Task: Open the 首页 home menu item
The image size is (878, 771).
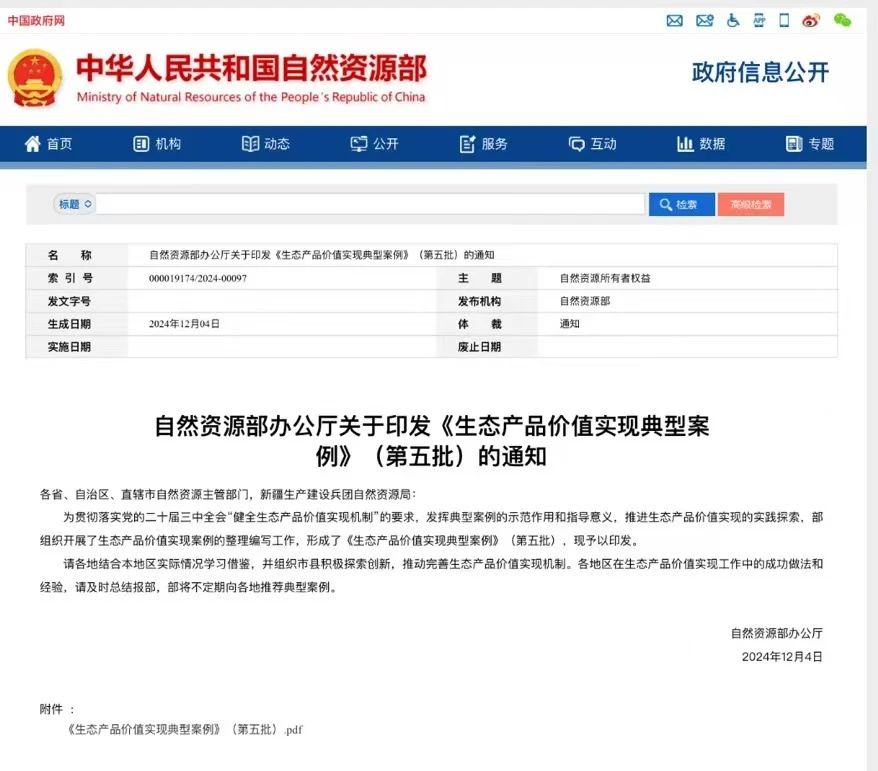Action: pos(49,144)
